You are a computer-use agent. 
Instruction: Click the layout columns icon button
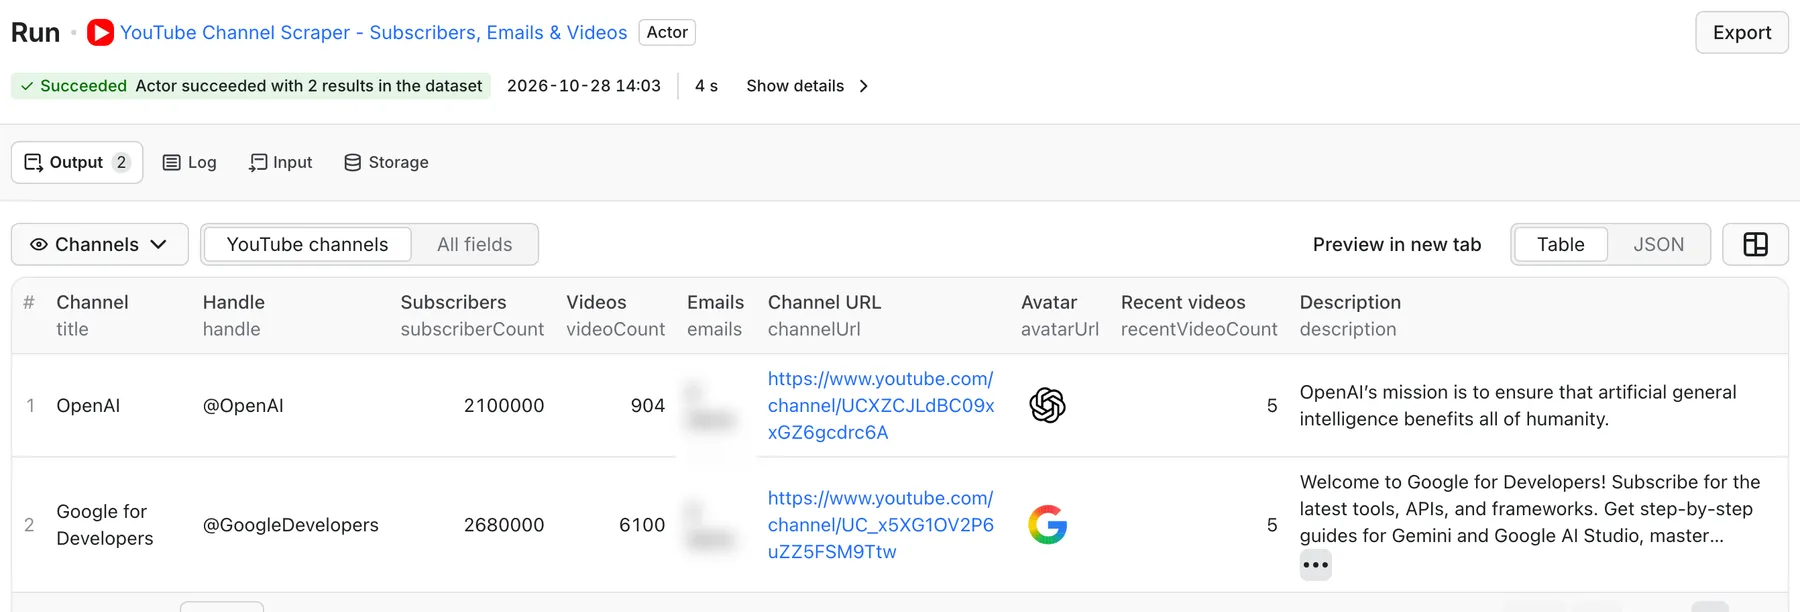(x=1755, y=244)
